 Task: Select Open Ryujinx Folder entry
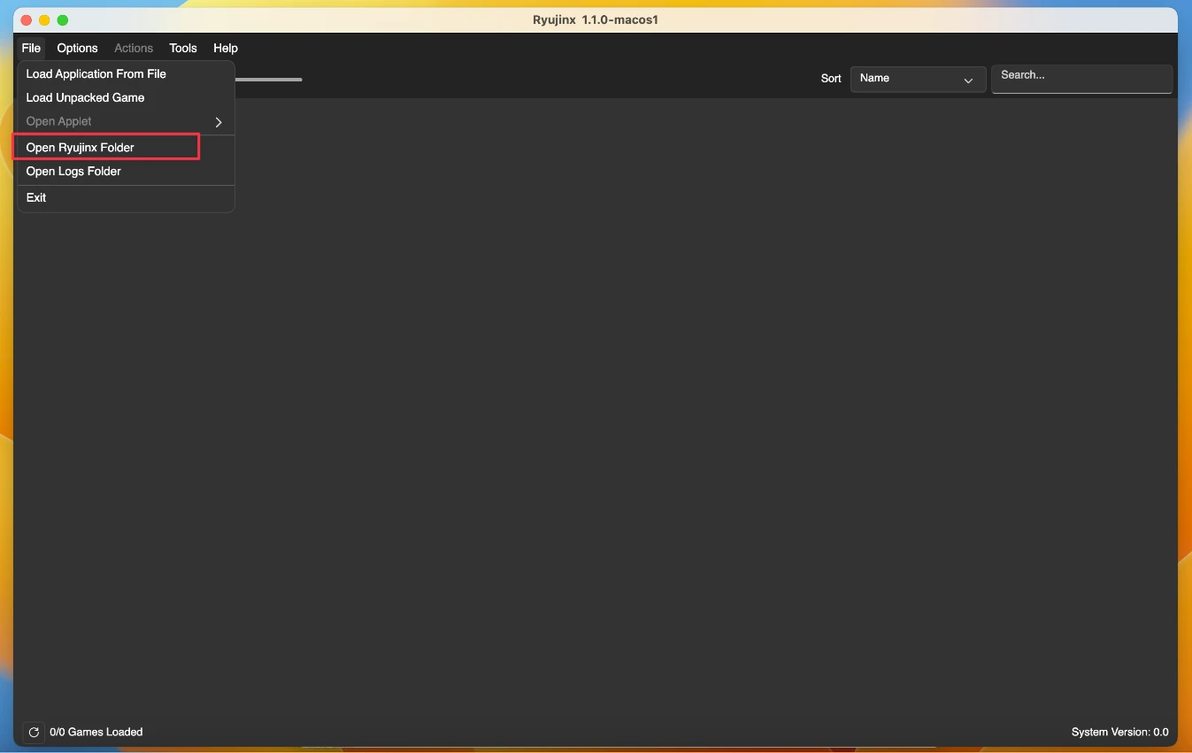click(x=125, y=147)
